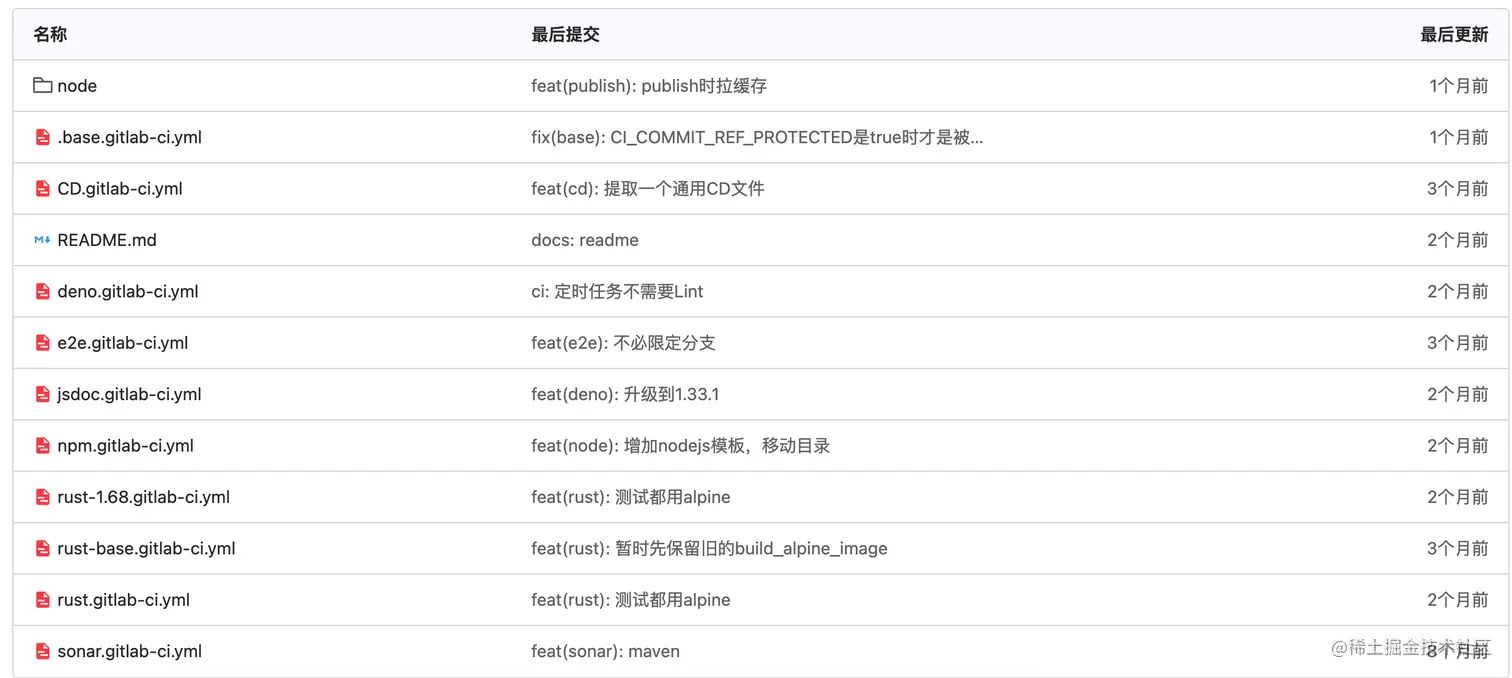
Task: View commit 'feat(cd): 提取一个通用CD文件'
Action: pos(648,189)
